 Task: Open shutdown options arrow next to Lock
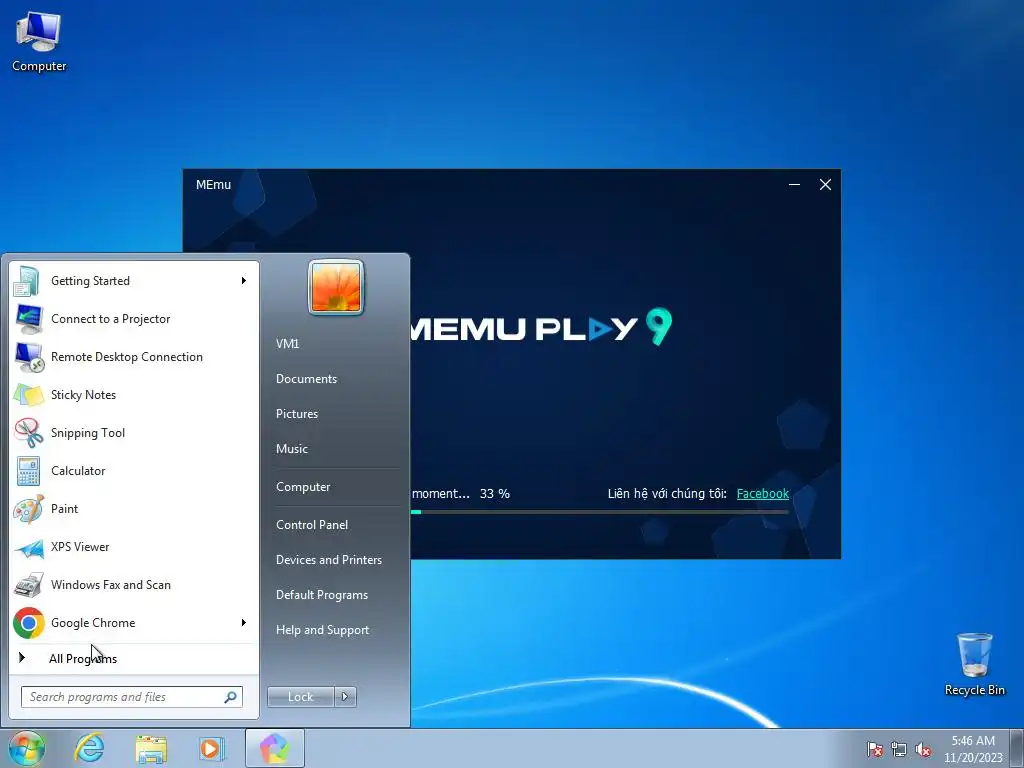pos(345,697)
